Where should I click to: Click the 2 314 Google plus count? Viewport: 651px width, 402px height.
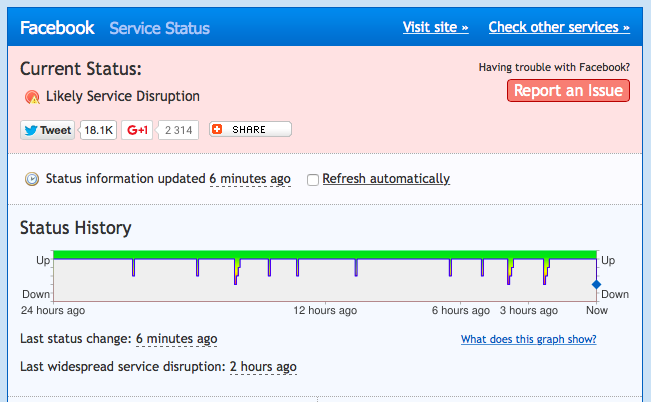point(179,130)
